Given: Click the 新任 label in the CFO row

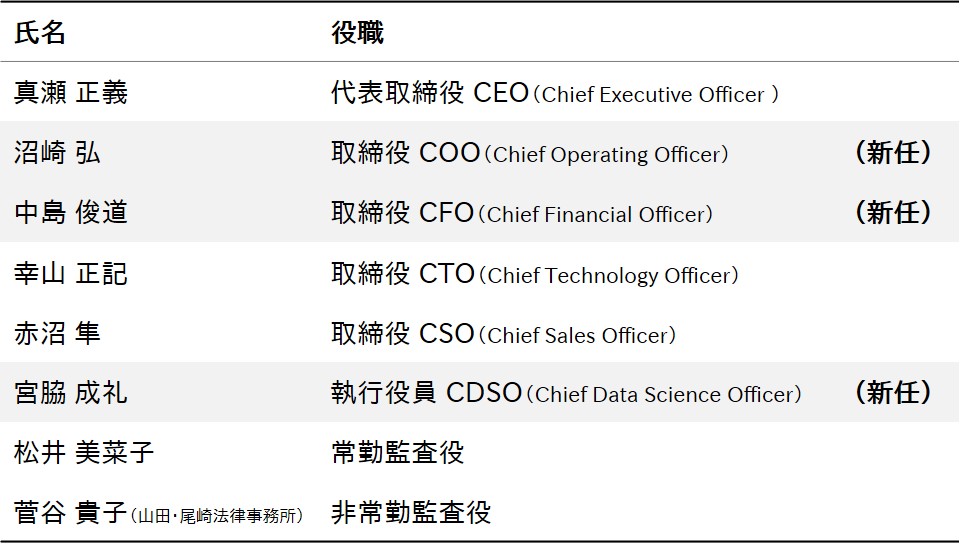Looking at the screenshot, I should click(x=894, y=212).
